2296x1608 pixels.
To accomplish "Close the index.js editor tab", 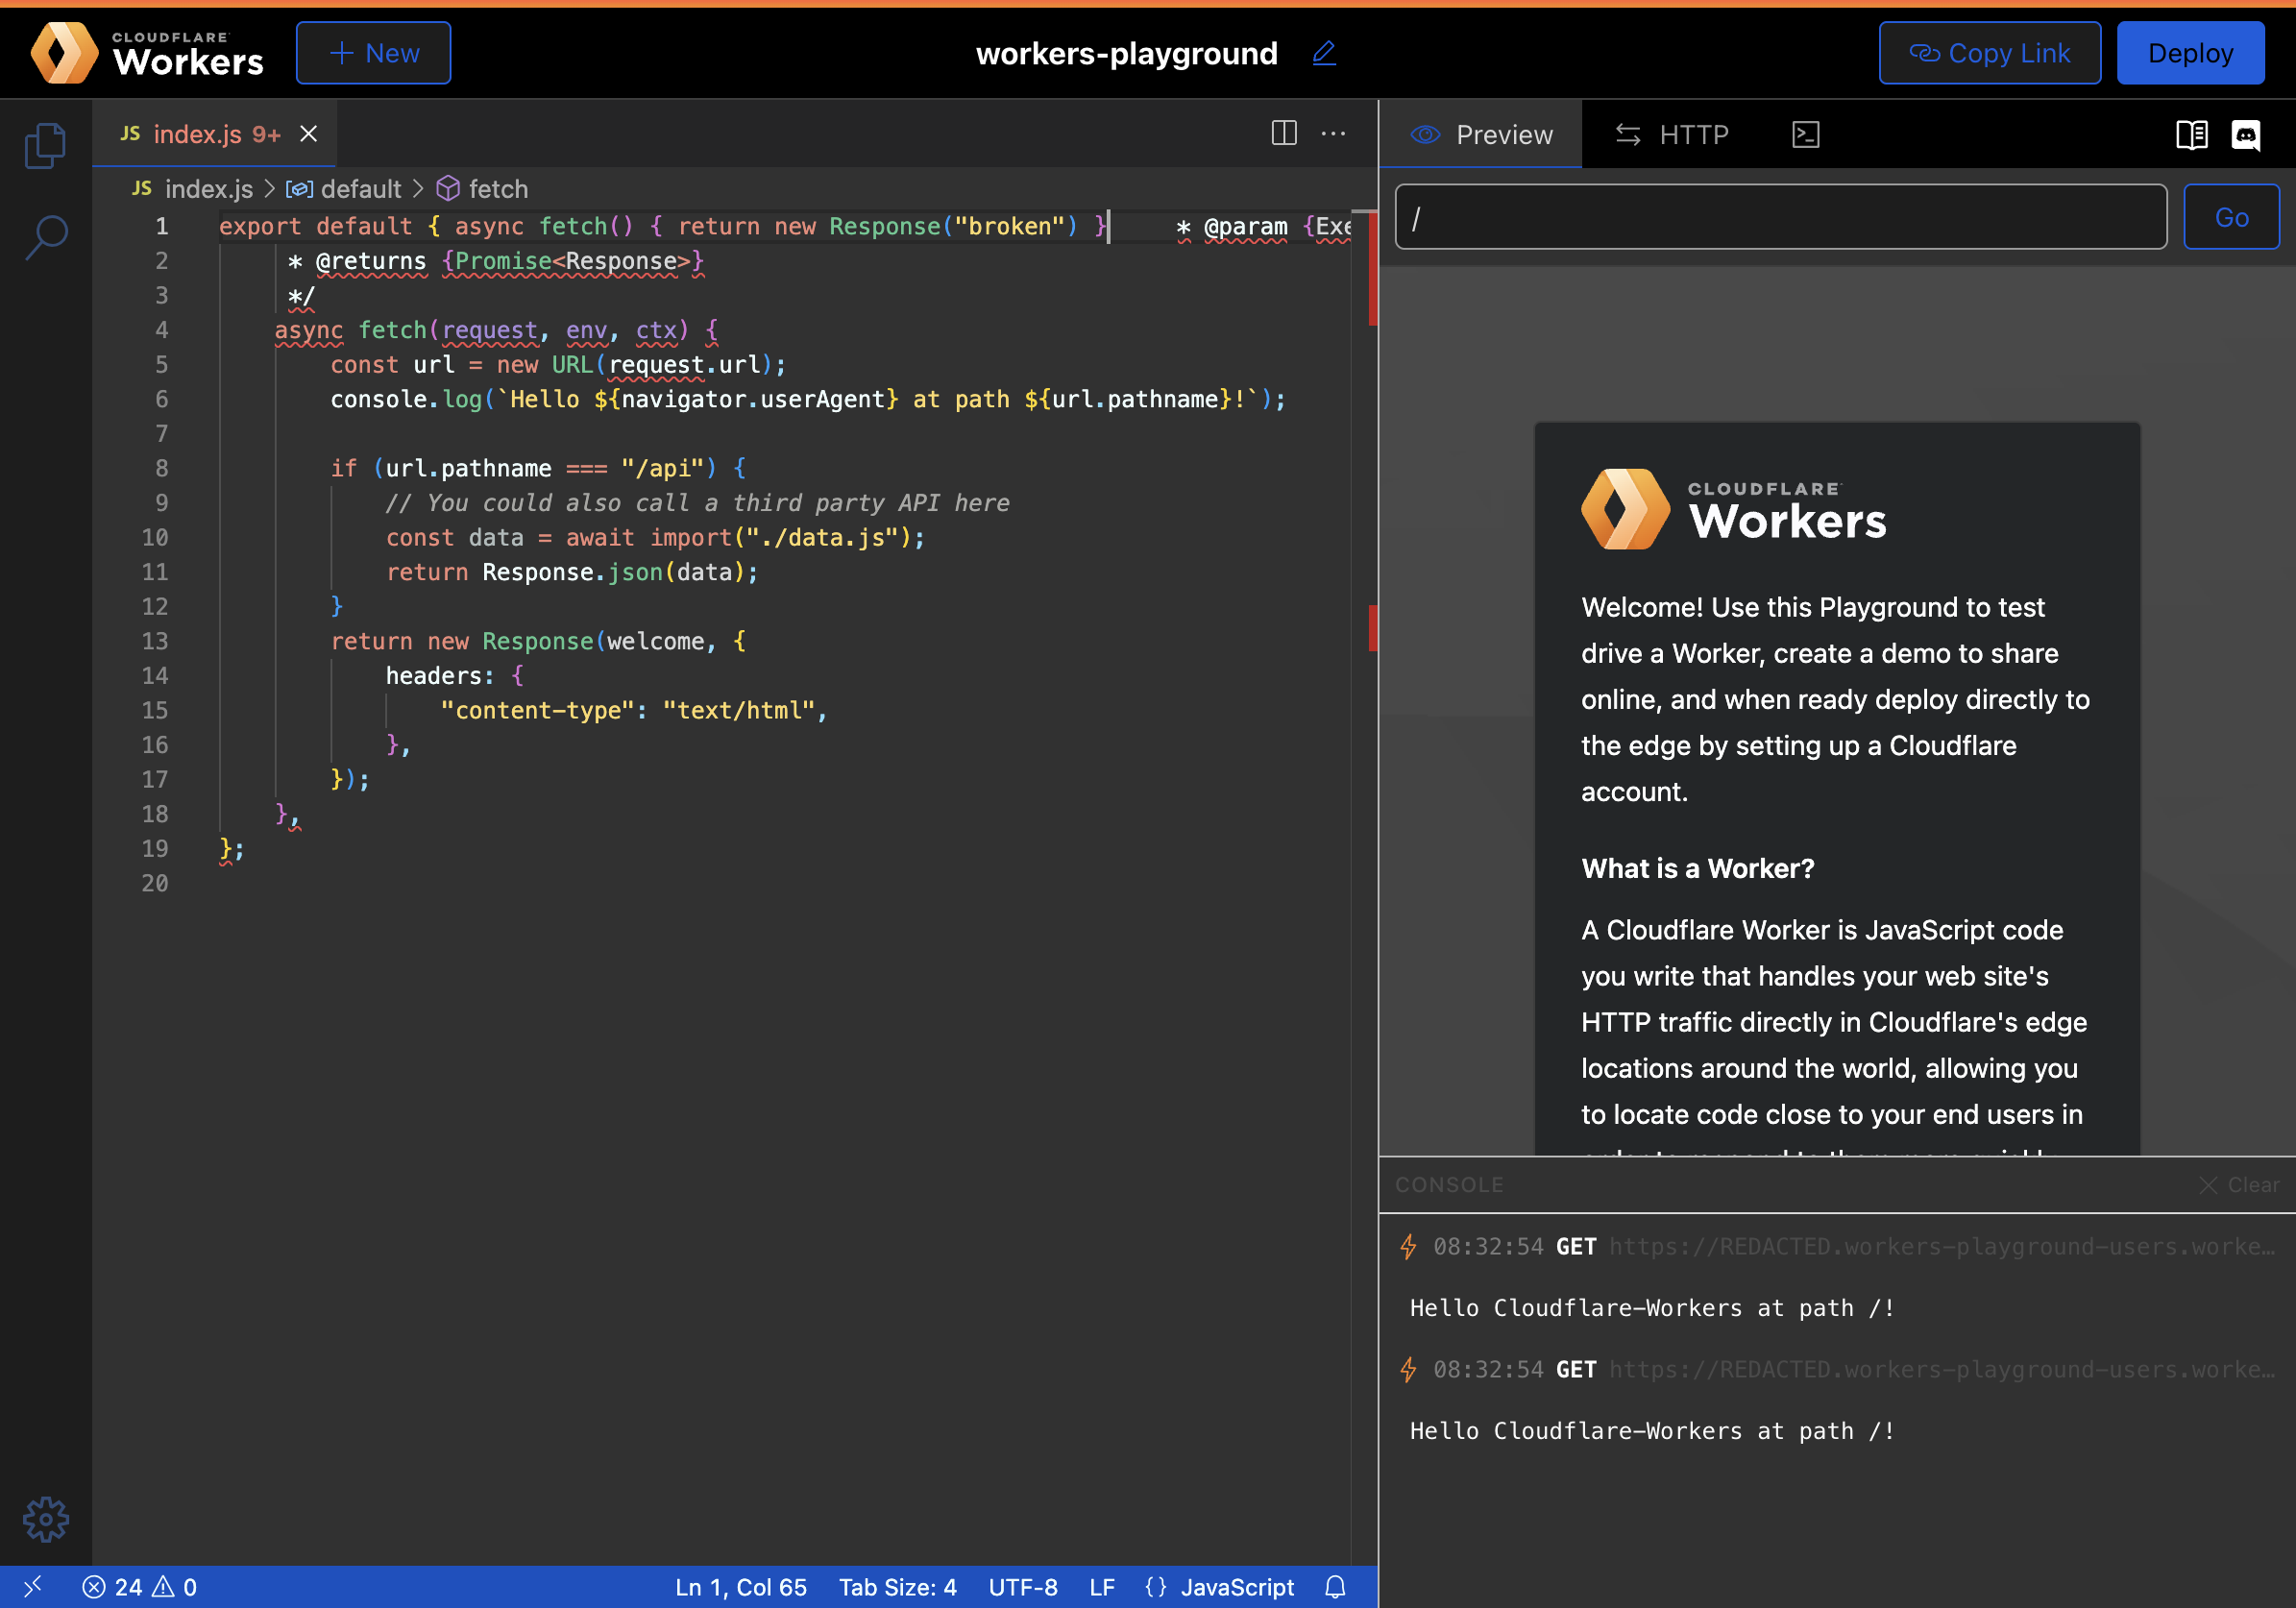I will [x=309, y=134].
